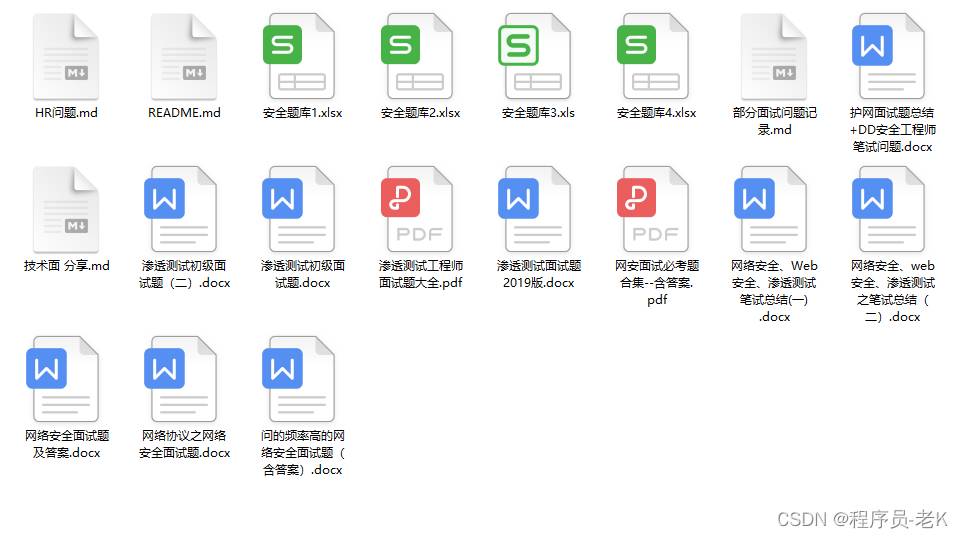The height and width of the screenshot is (538, 963).
Task: Click the 护网面试题总结+DD安全工程师 docx icon
Action: pyautogui.click(x=889, y=57)
